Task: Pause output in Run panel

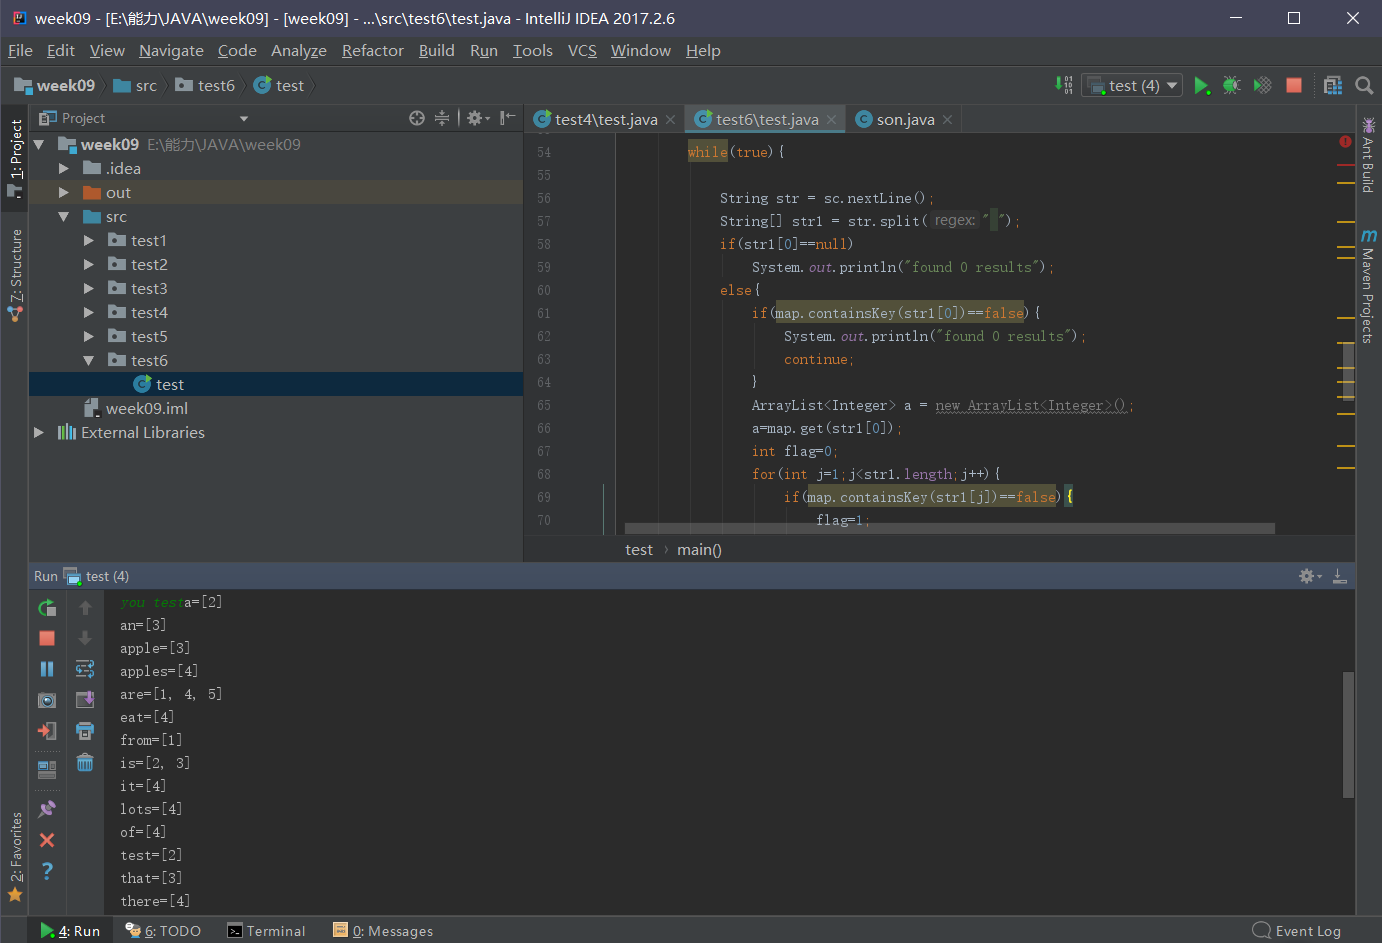Action: coord(47,669)
